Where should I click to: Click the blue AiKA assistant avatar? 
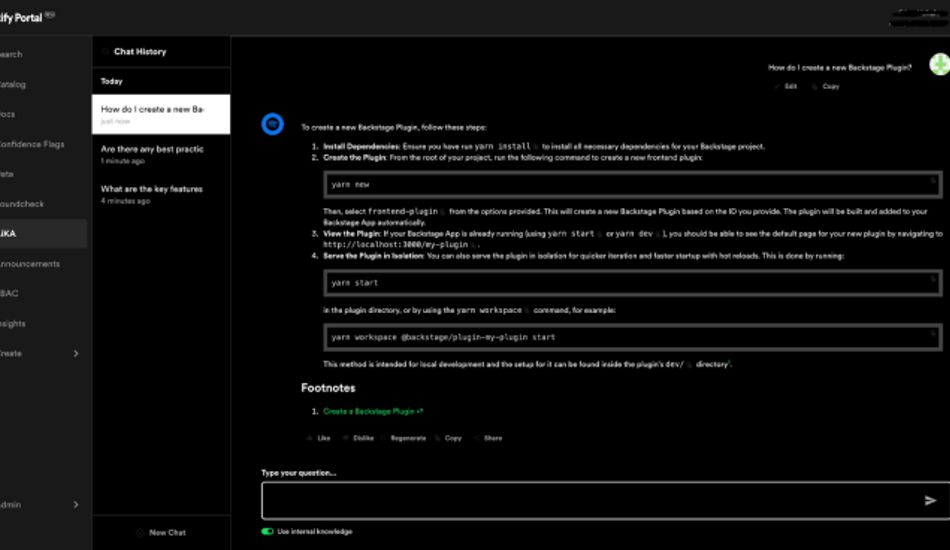click(x=272, y=124)
